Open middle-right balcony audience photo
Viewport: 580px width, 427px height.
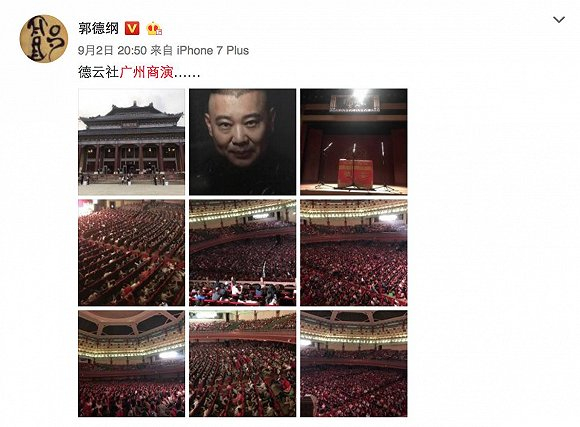coord(354,253)
